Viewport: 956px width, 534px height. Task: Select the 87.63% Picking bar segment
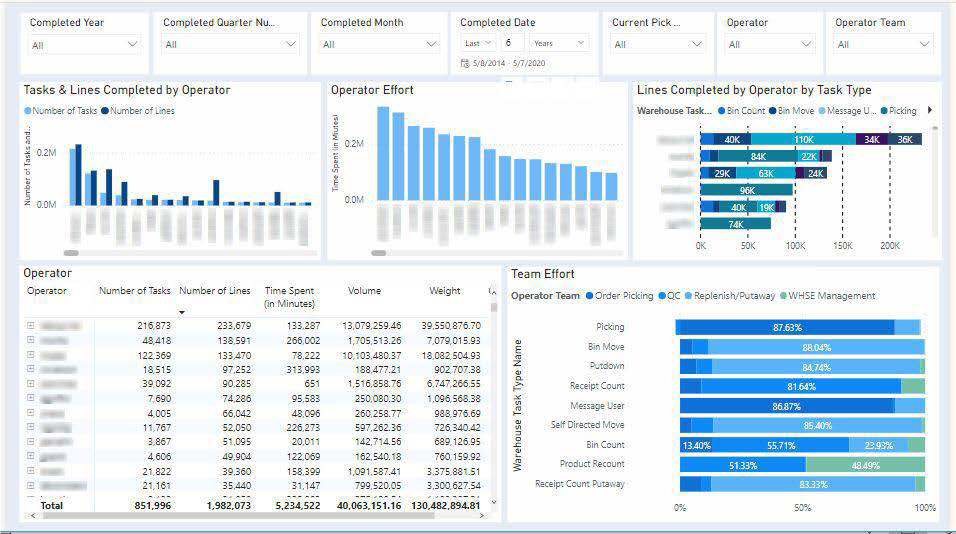click(785, 327)
